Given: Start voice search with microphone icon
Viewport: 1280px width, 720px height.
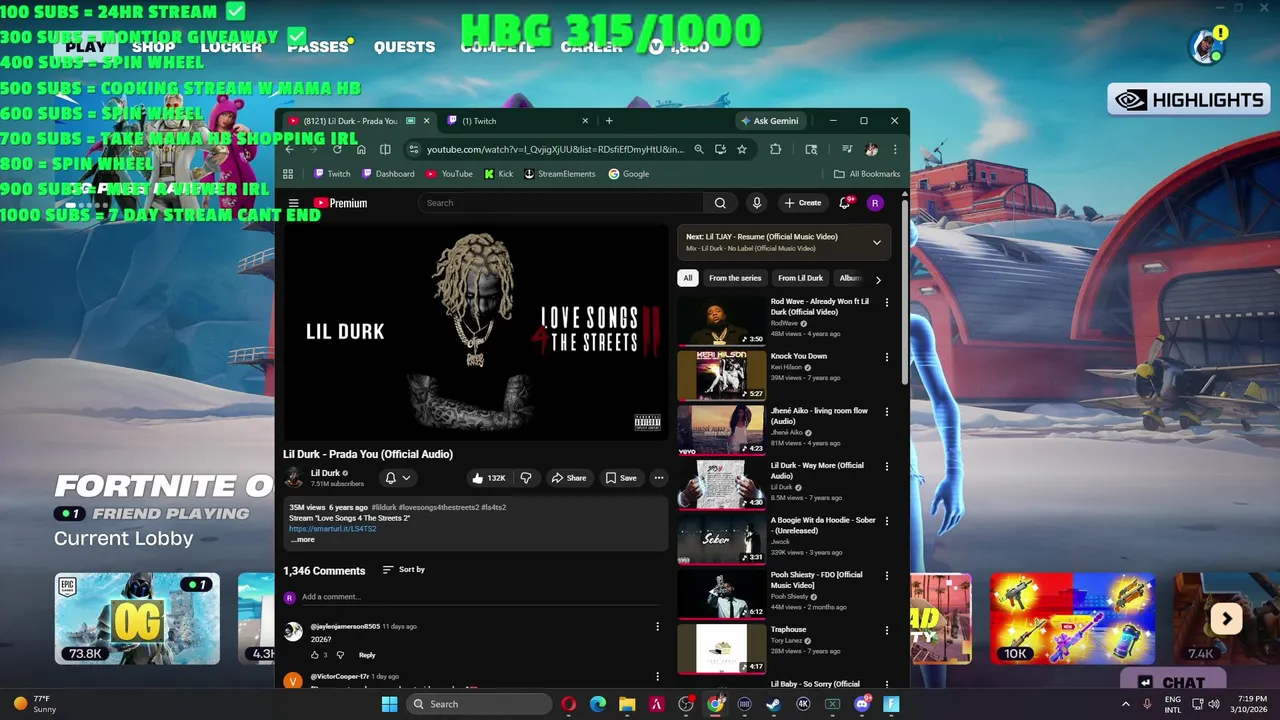Looking at the screenshot, I should pos(756,203).
